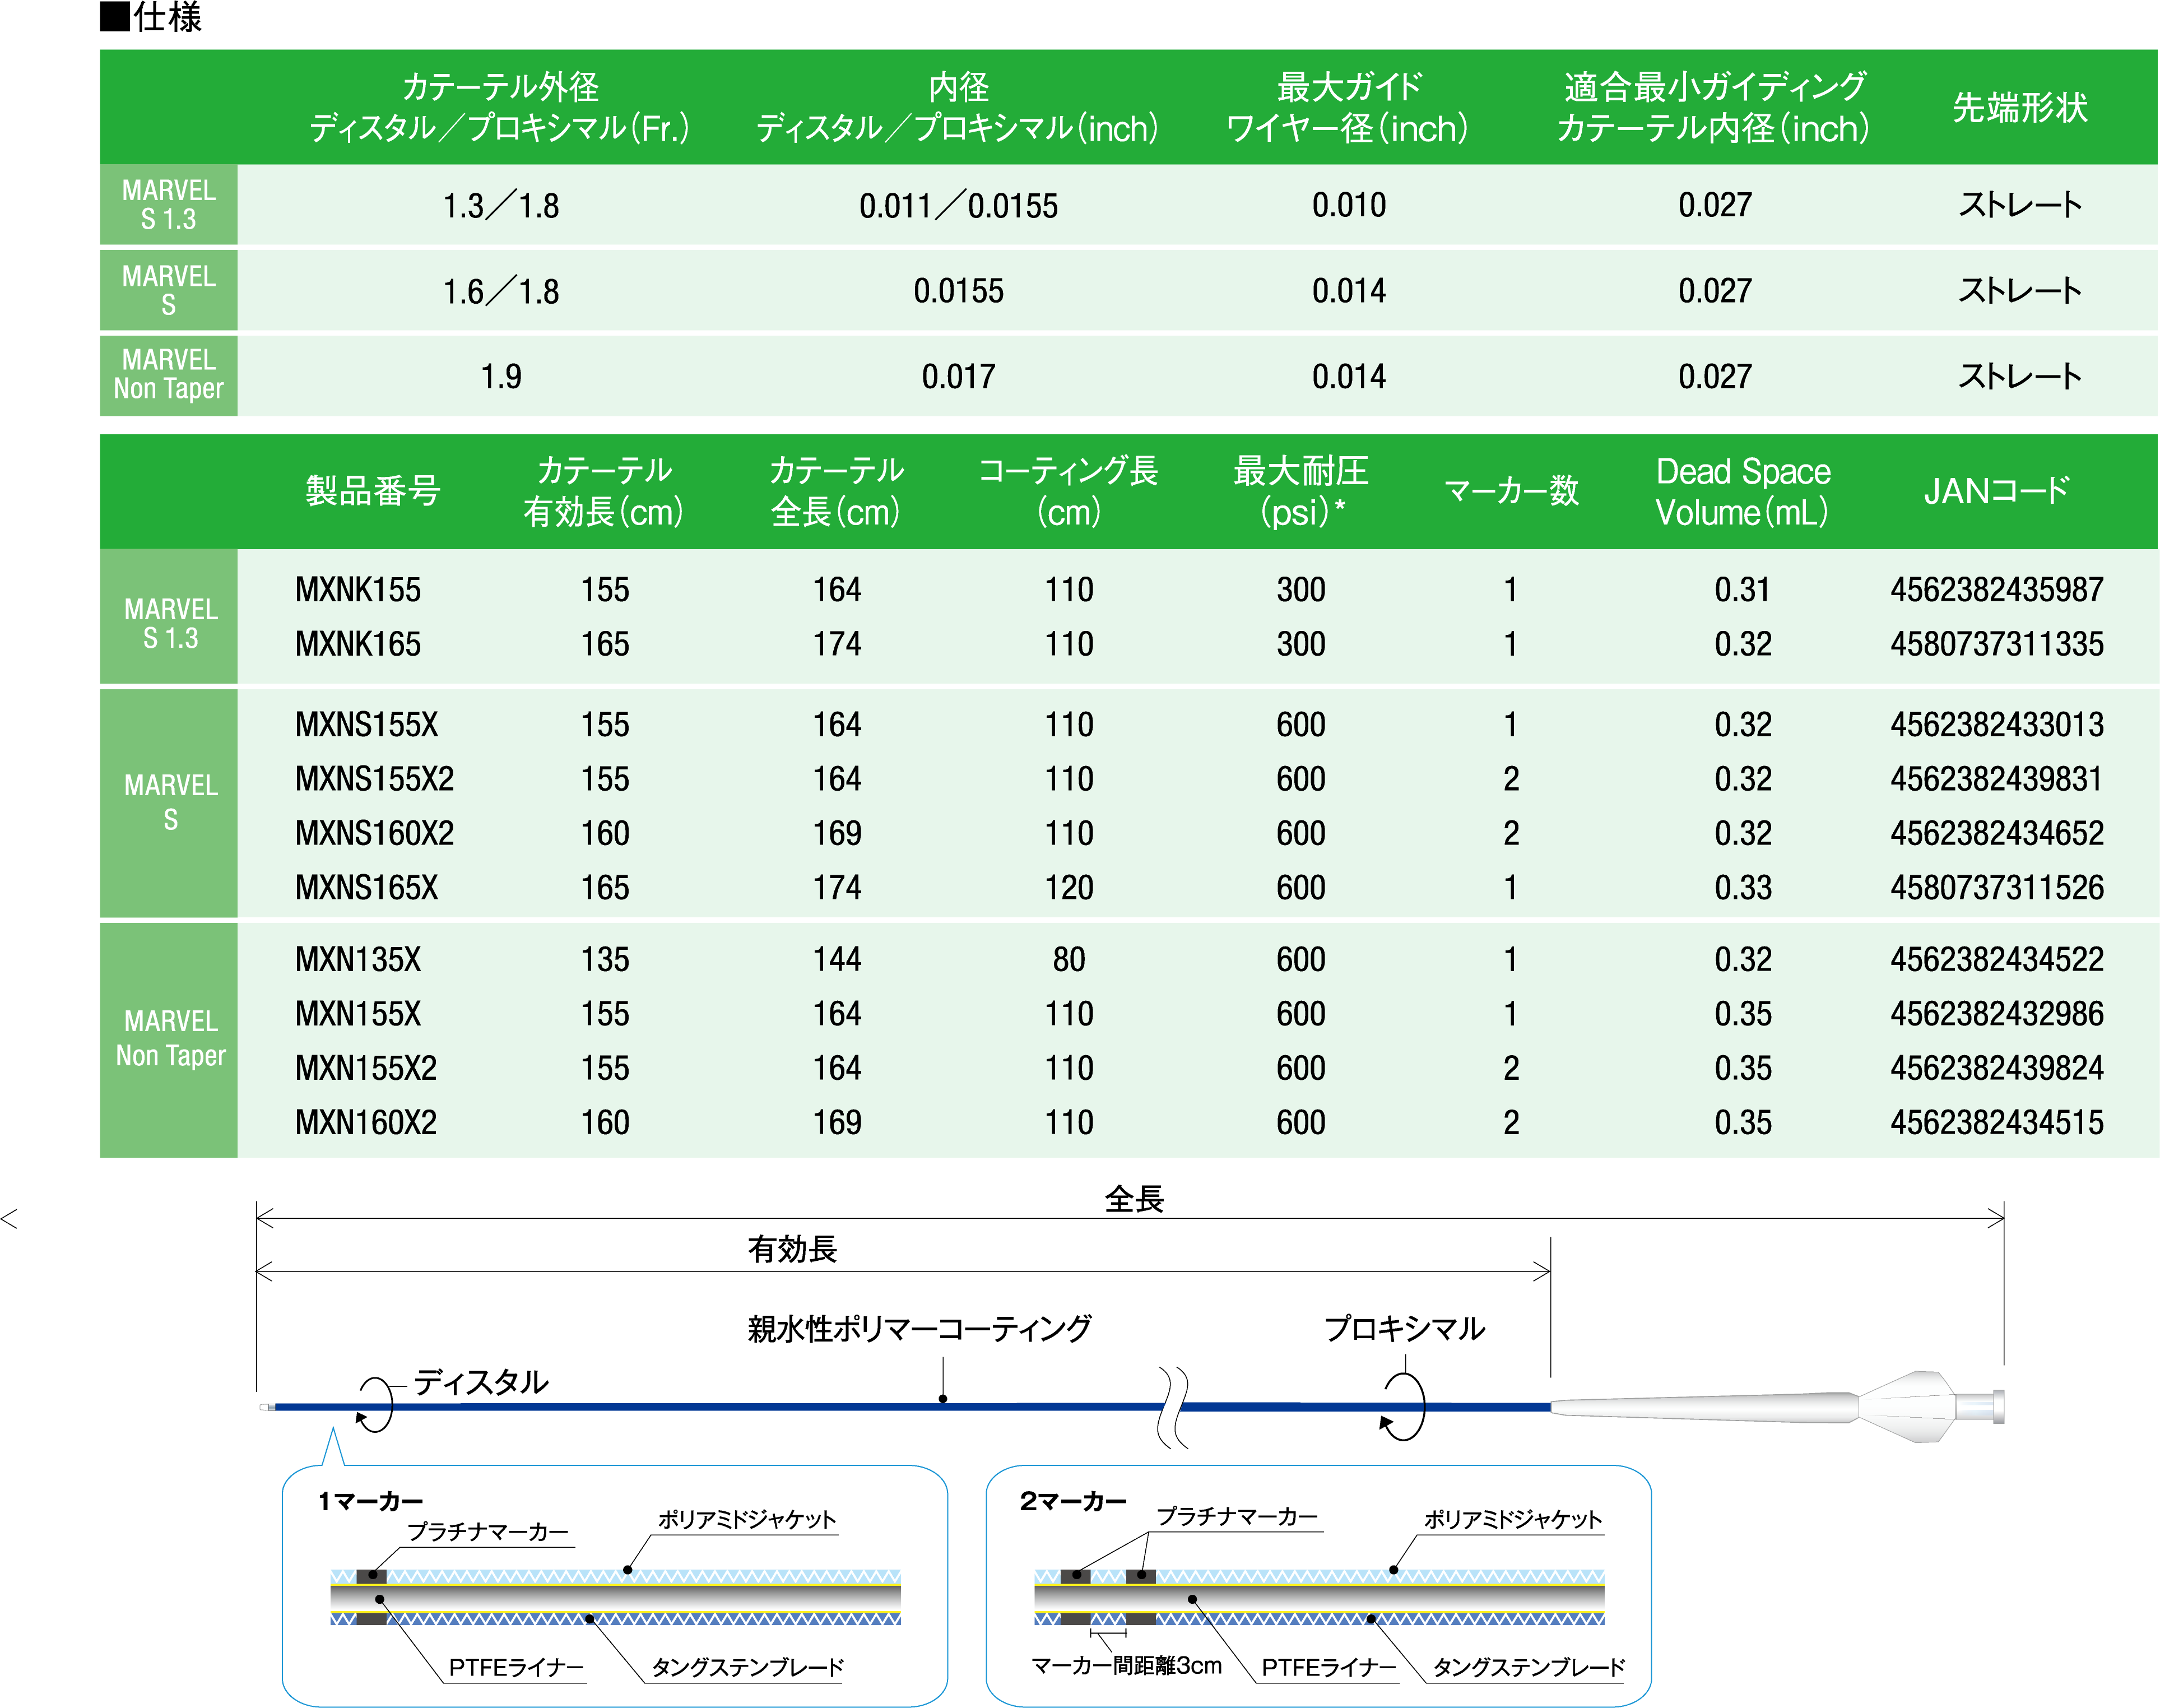Click the 親水性ポリマーコーティング label

click(919, 1329)
